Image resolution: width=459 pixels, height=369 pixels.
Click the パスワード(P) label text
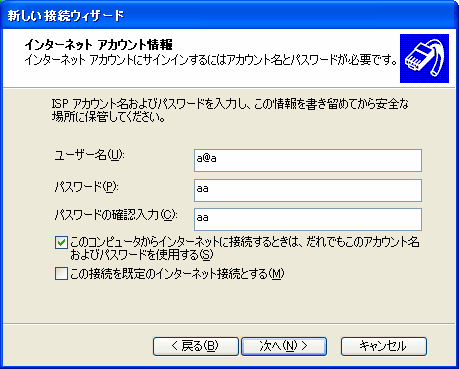86,187
